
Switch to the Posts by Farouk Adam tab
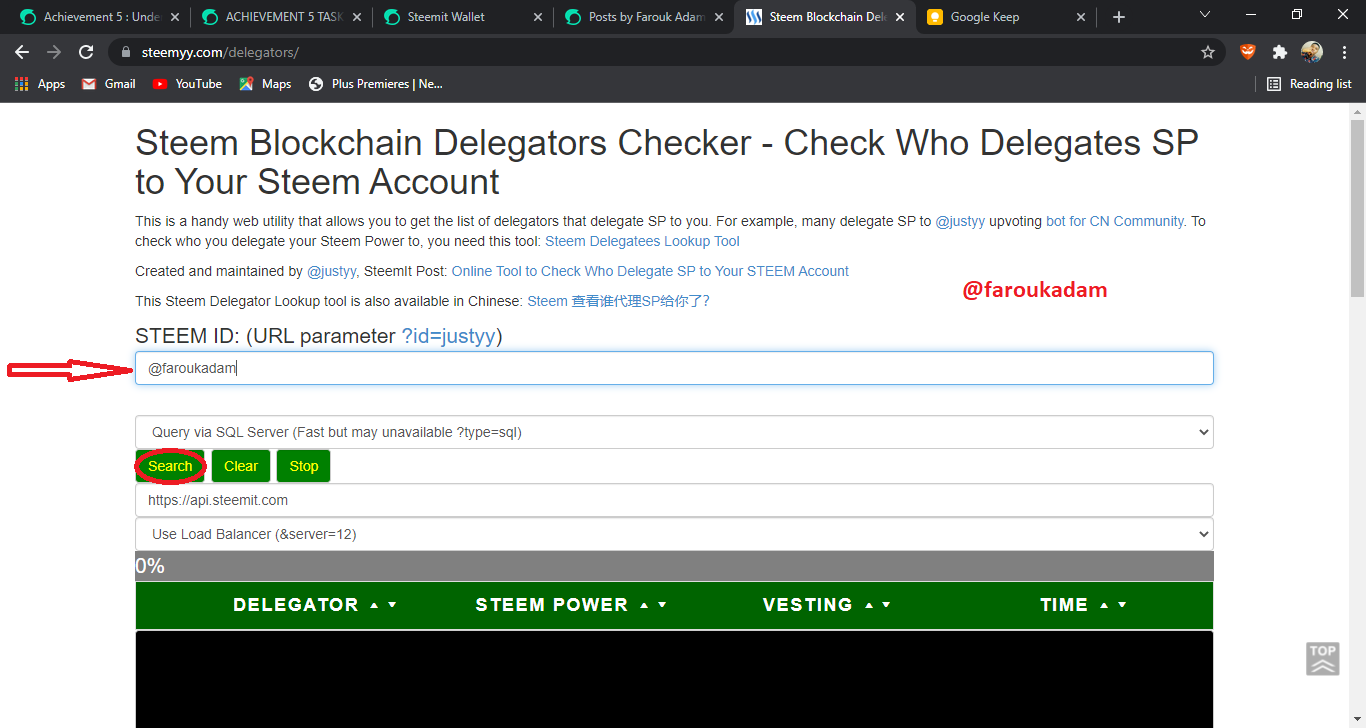pyautogui.click(x=642, y=17)
